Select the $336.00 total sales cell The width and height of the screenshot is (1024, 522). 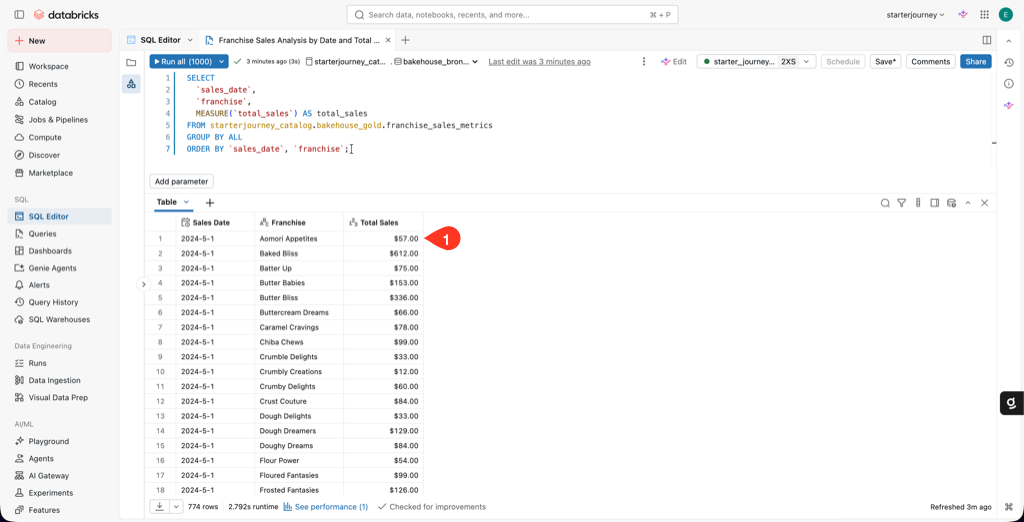click(x=383, y=298)
